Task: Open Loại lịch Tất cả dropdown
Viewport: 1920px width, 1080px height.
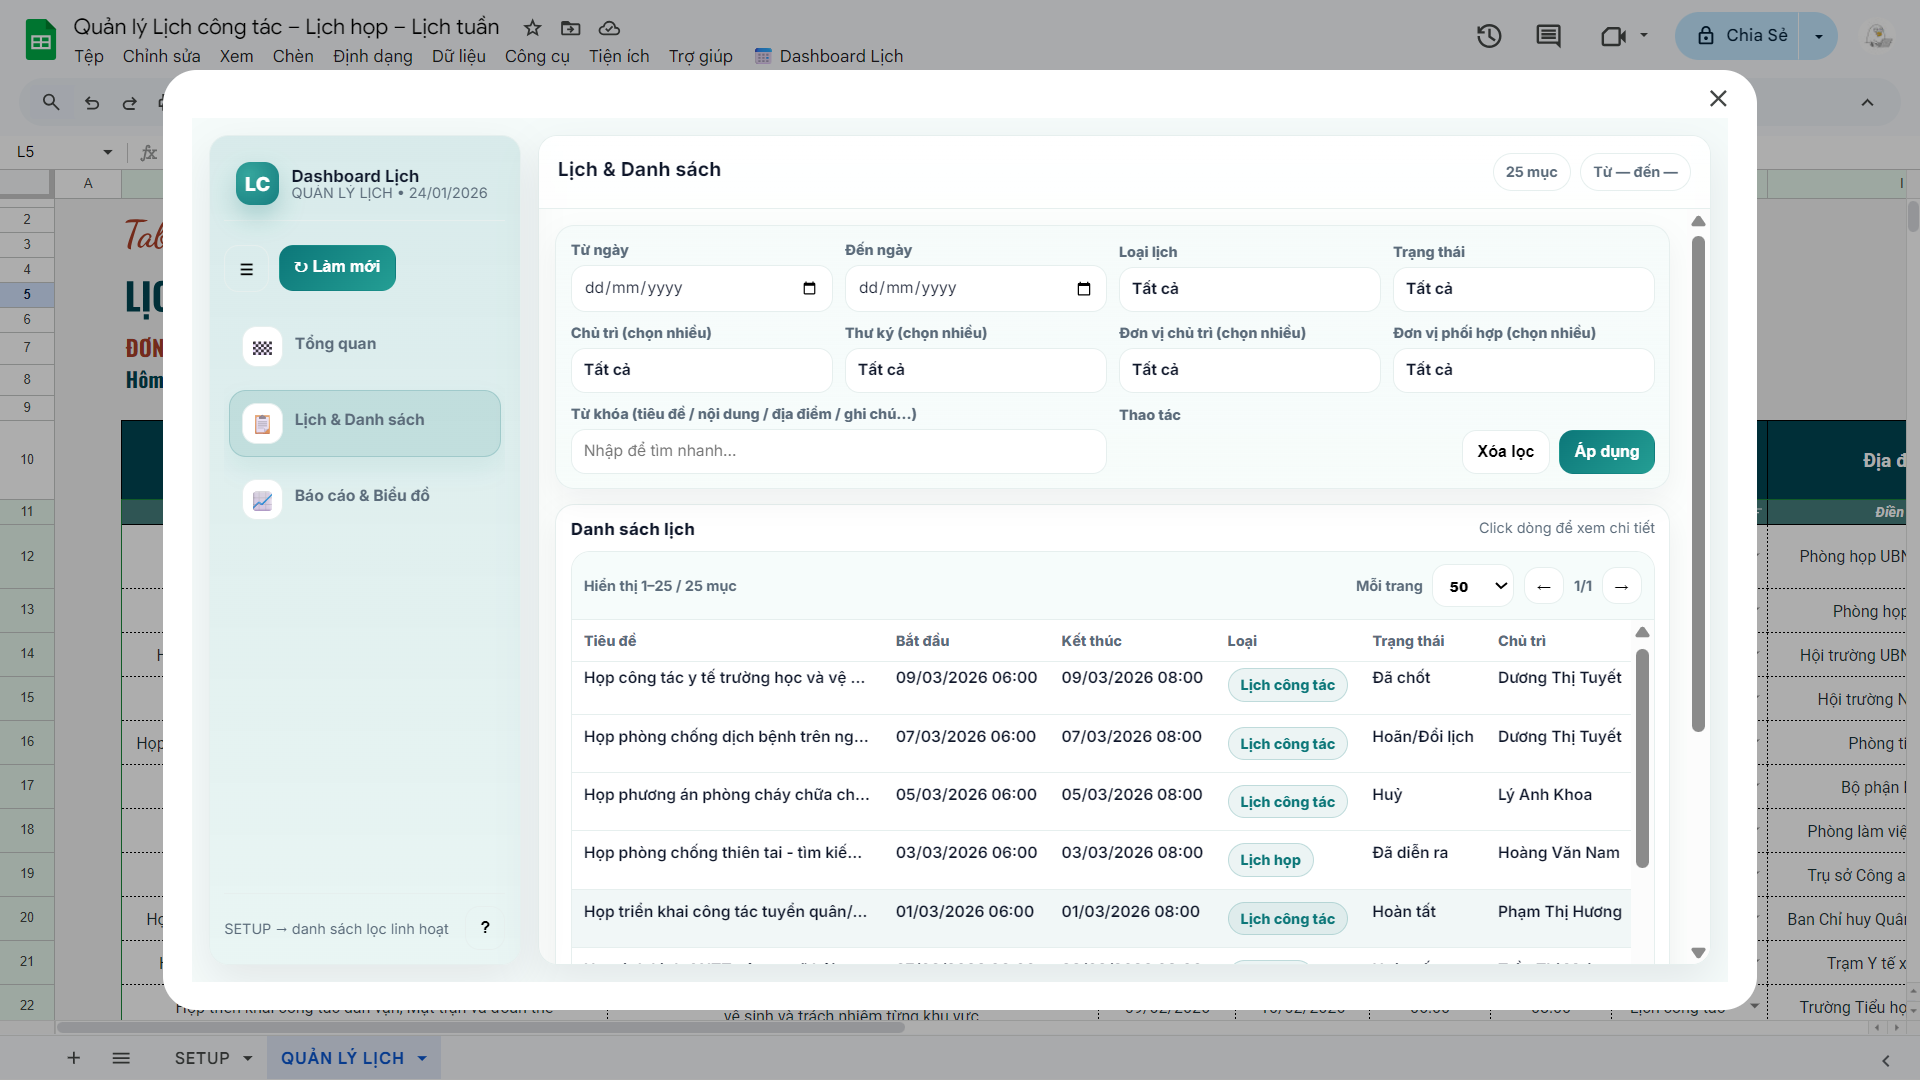Action: [1248, 289]
